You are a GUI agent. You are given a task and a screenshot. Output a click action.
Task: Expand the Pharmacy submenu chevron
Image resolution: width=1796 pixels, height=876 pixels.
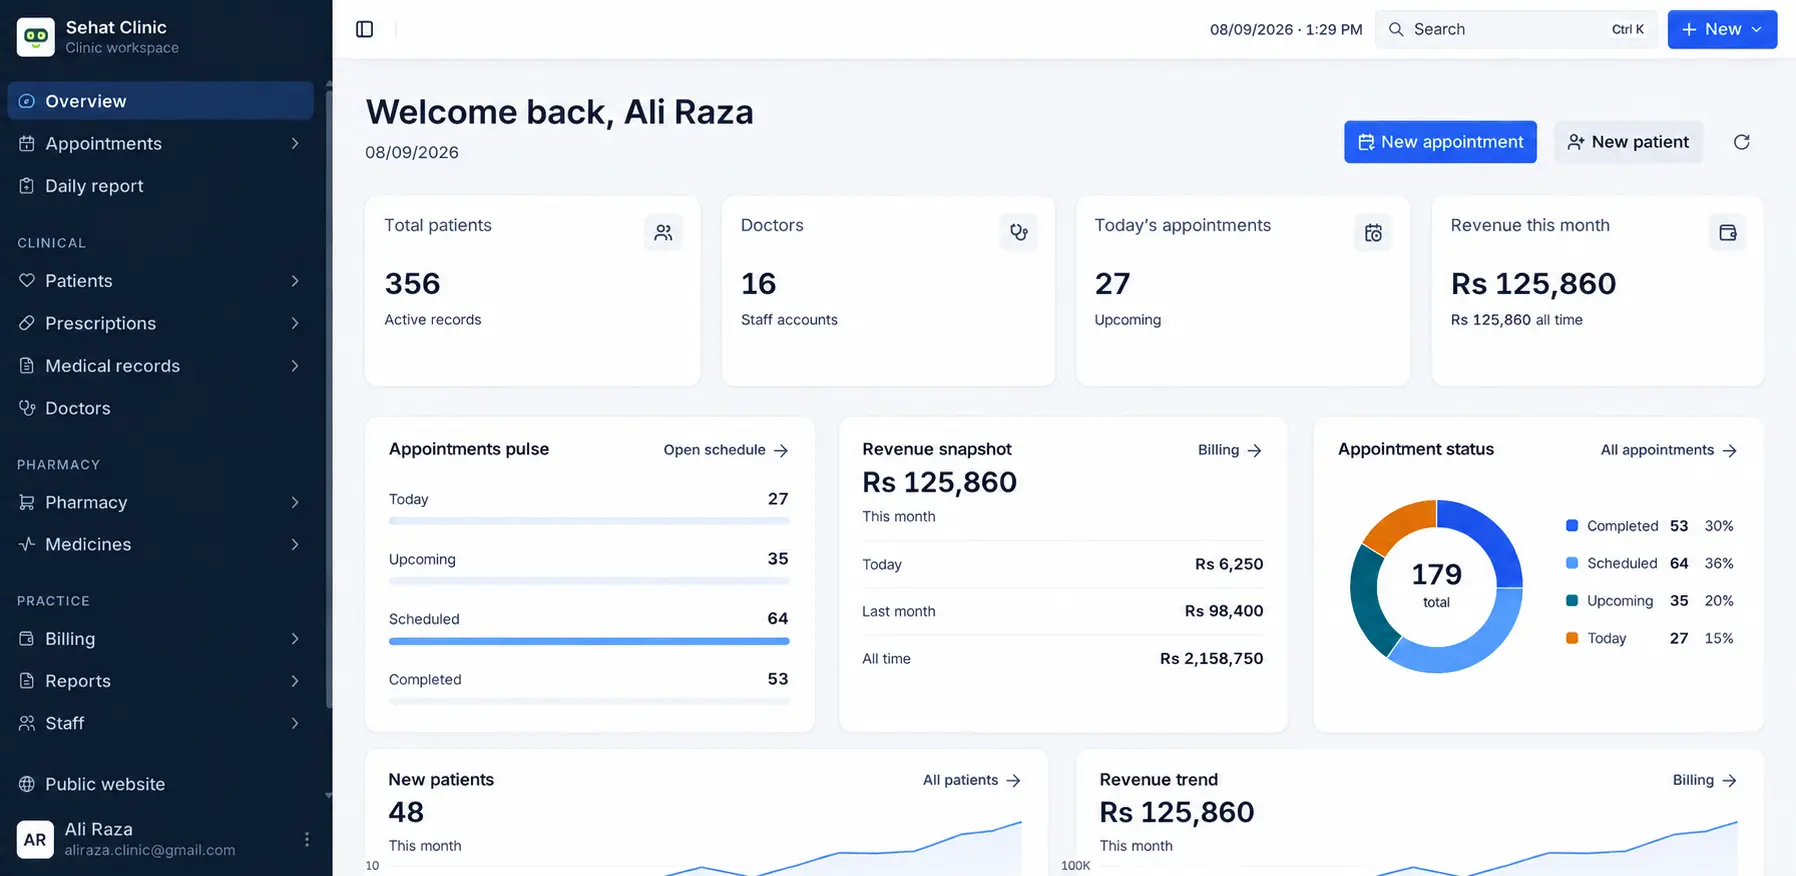tap(295, 502)
